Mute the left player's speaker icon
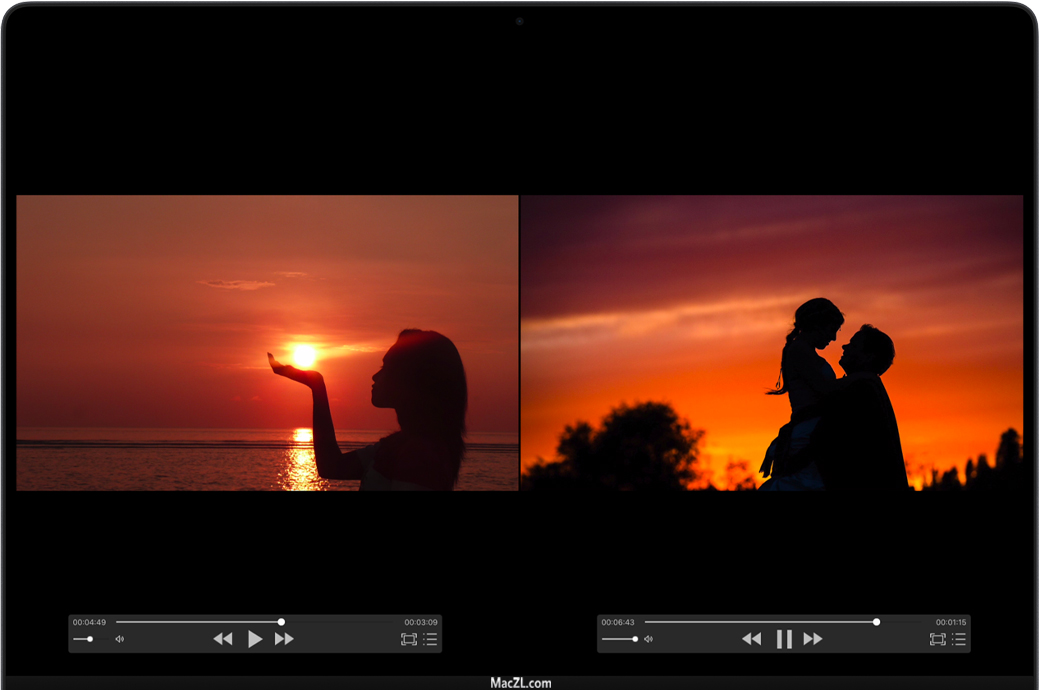 119,639
